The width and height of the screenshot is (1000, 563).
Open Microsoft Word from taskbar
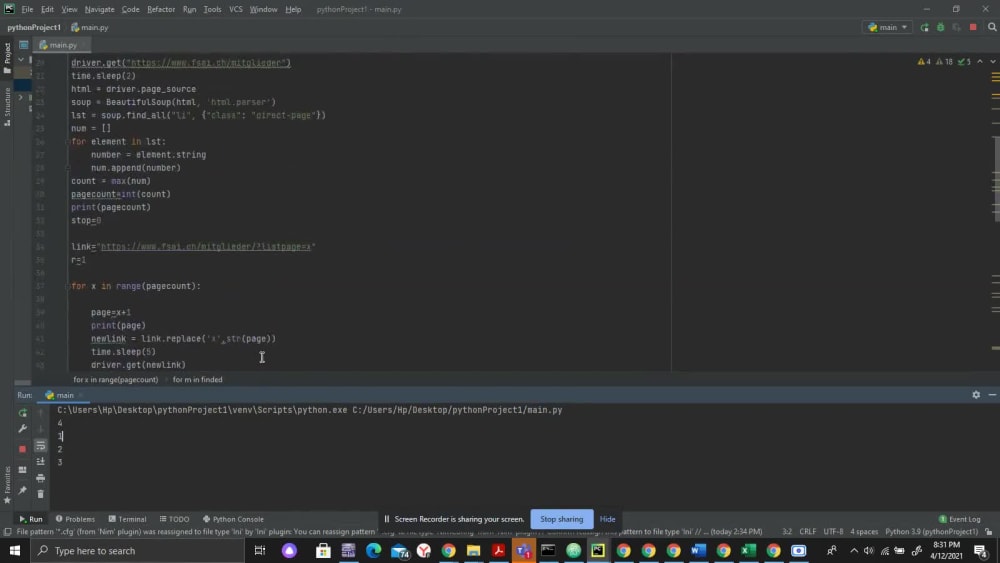(698, 550)
